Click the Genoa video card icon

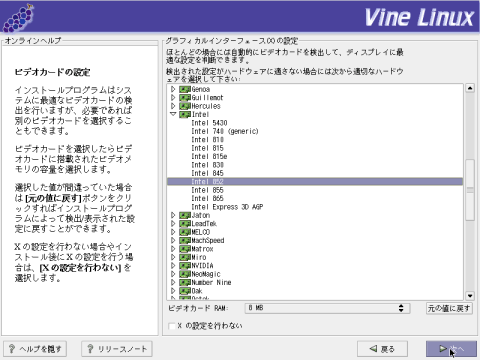point(185,89)
